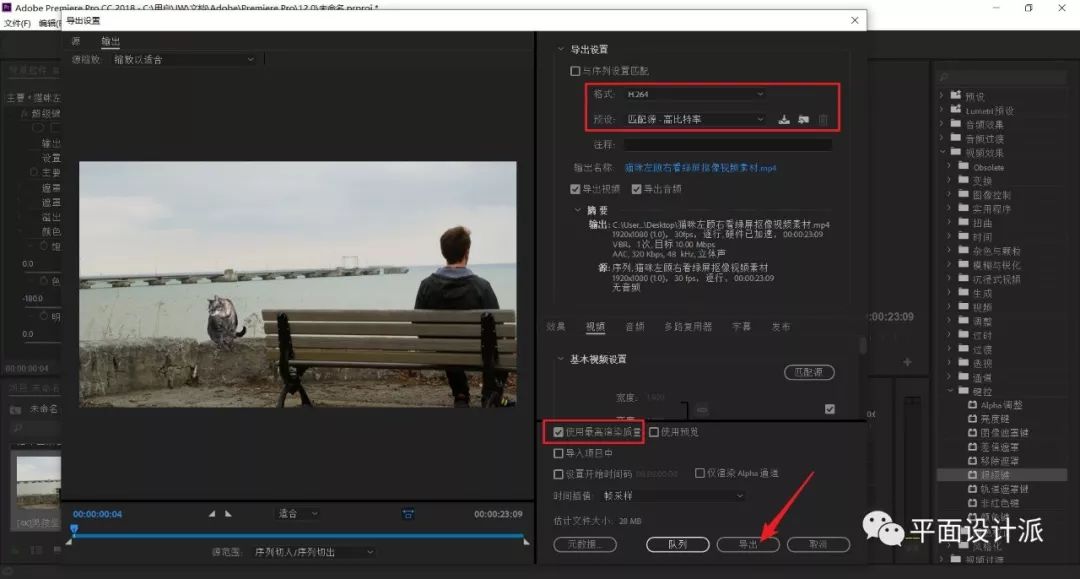
Task: Open the 预设 匹配源 preset dropdown
Action: pos(694,120)
